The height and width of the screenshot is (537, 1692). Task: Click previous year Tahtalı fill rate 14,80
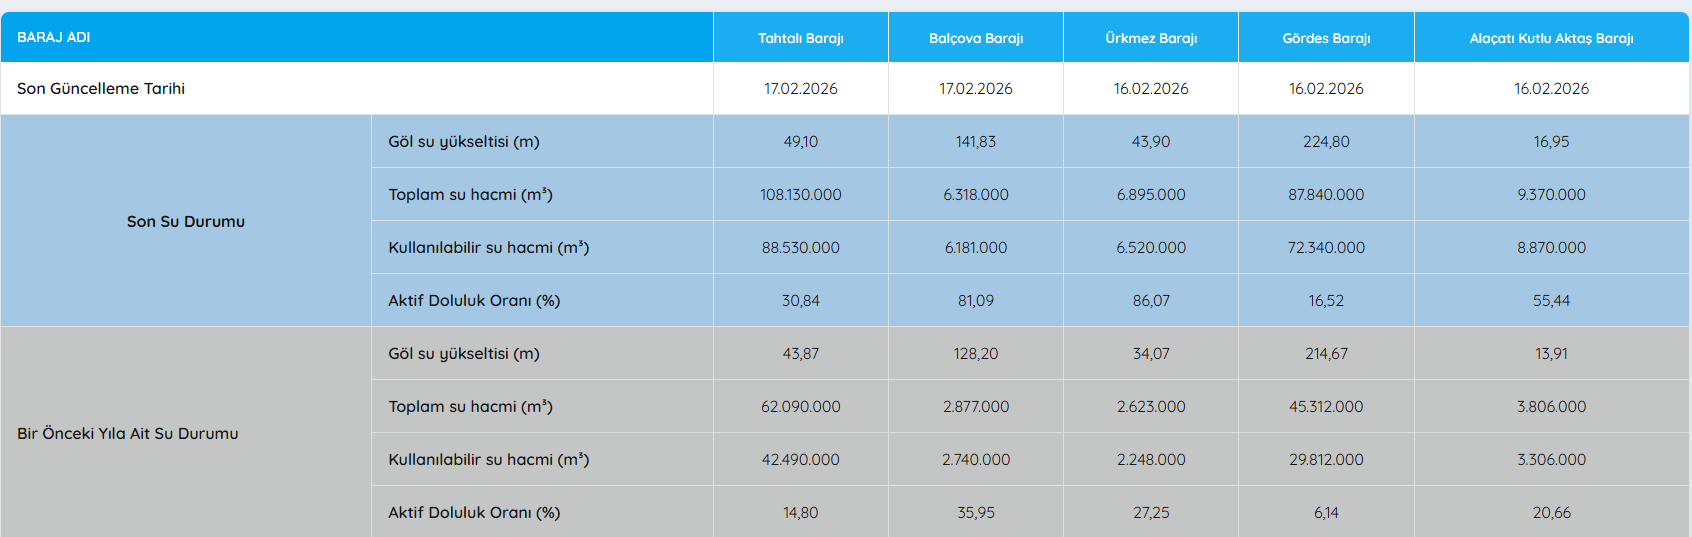800,512
